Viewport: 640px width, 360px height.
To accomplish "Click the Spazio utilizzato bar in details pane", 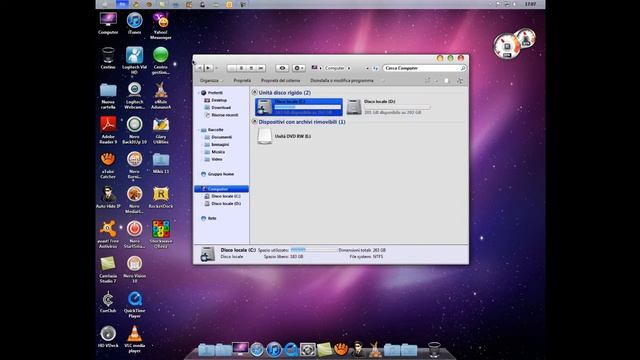I will (313, 250).
